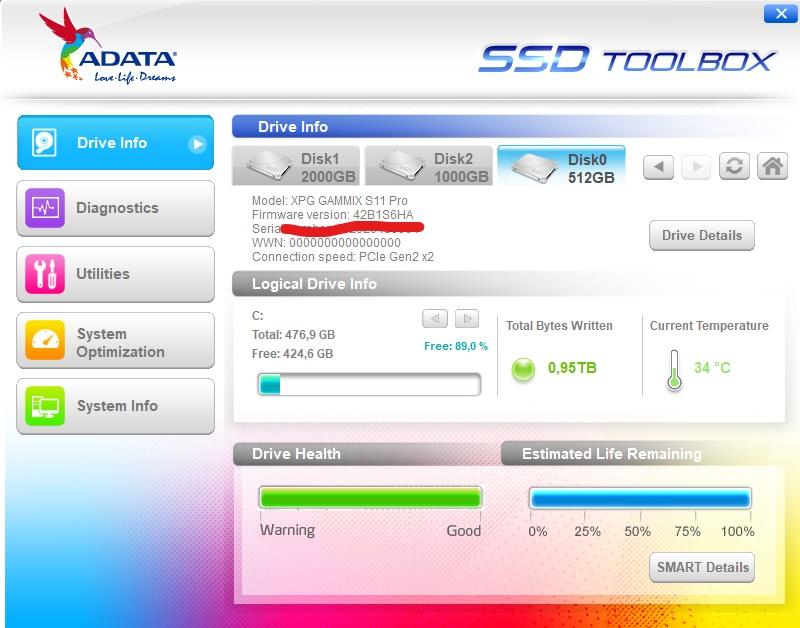Click the Diagnostics heartbeat monitor icon
800x628 pixels.
click(45, 208)
